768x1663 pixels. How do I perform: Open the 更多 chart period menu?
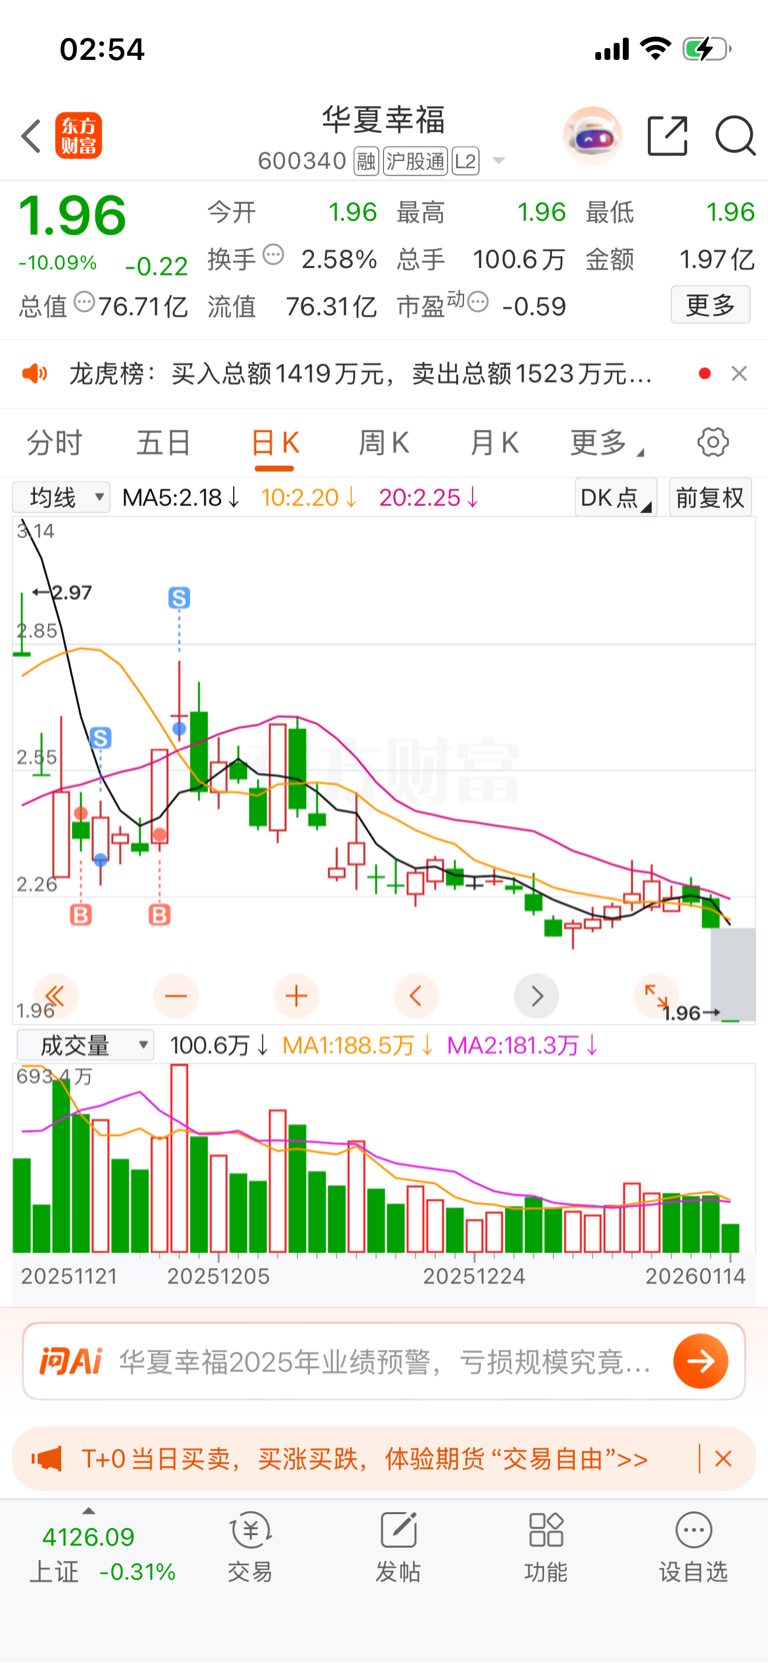pyautogui.click(x=606, y=442)
